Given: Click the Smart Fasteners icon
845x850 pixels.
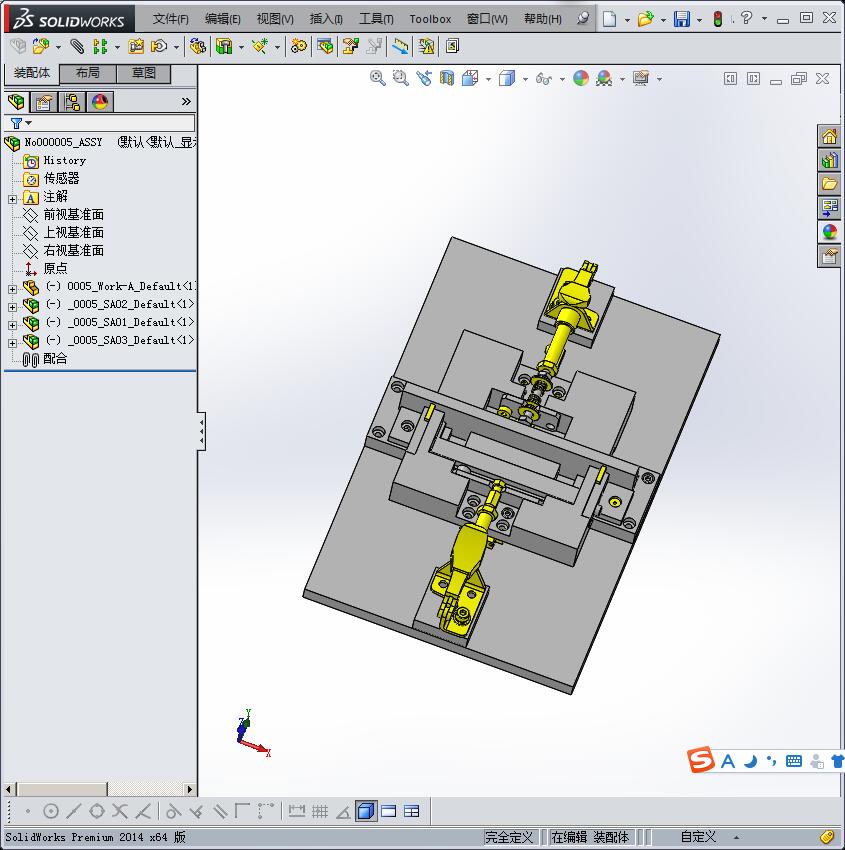Looking at the screenshot, I should point(136,47).
